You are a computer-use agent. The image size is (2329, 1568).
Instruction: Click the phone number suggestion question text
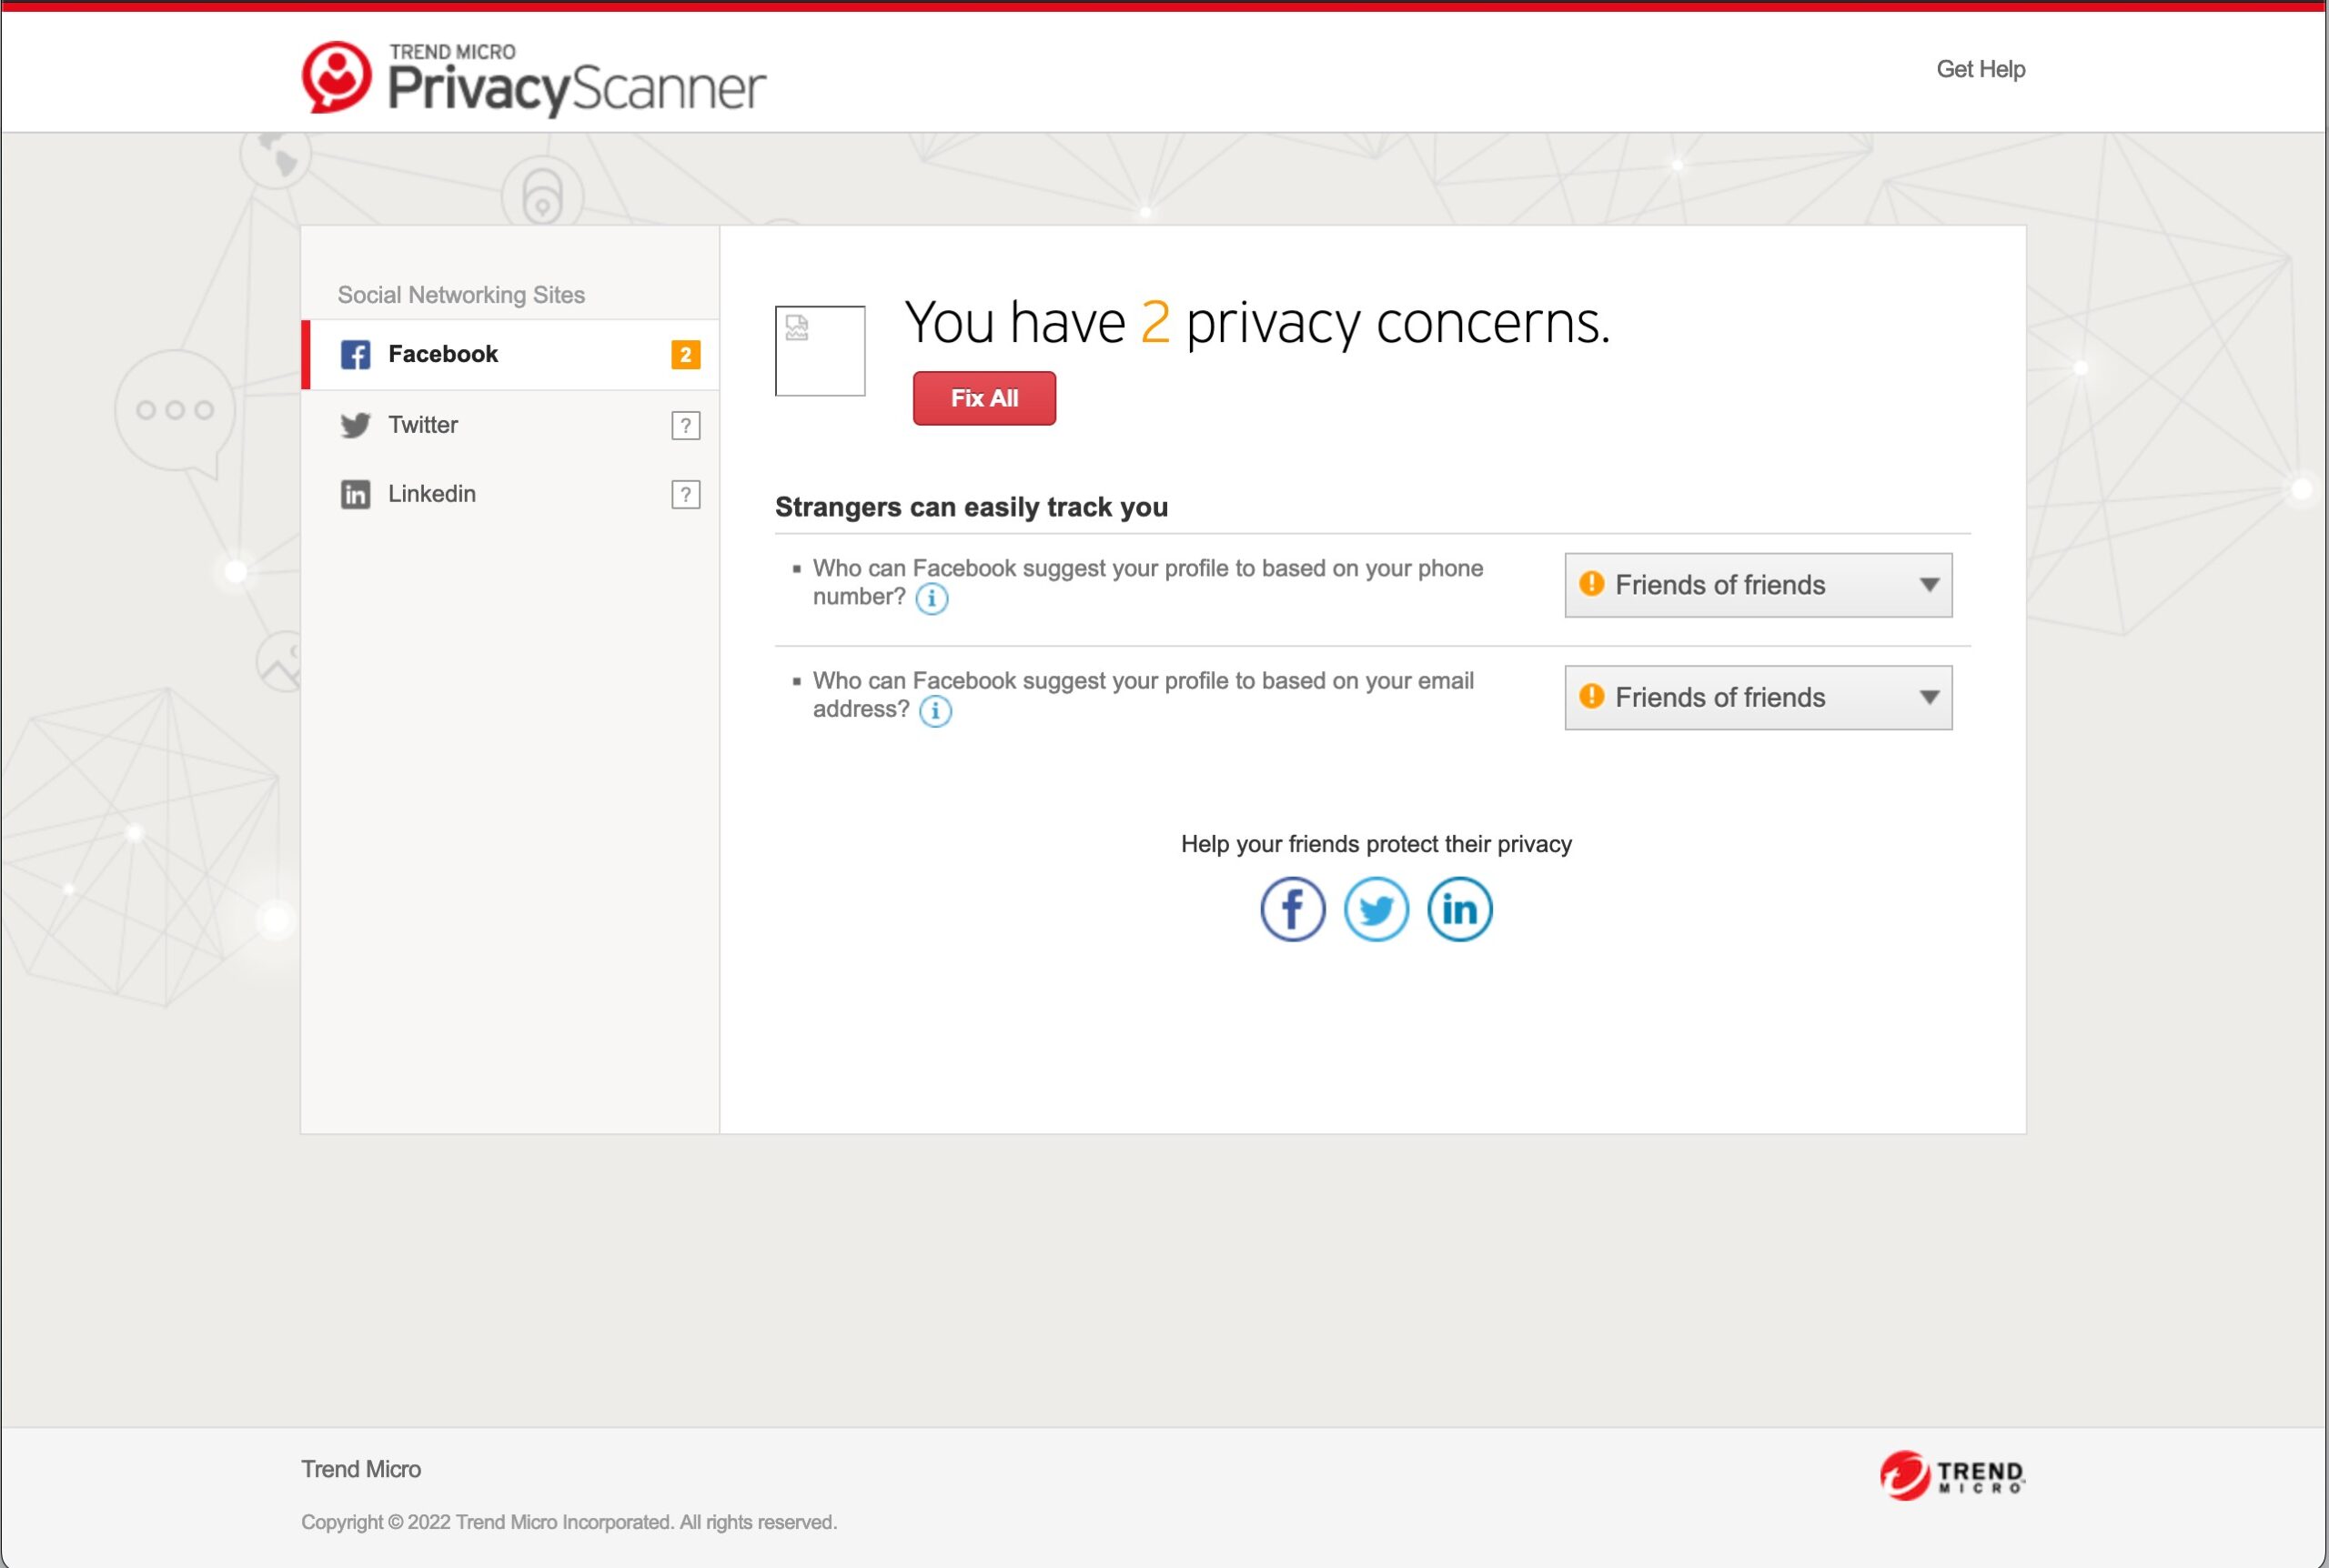click(1148, 582)
